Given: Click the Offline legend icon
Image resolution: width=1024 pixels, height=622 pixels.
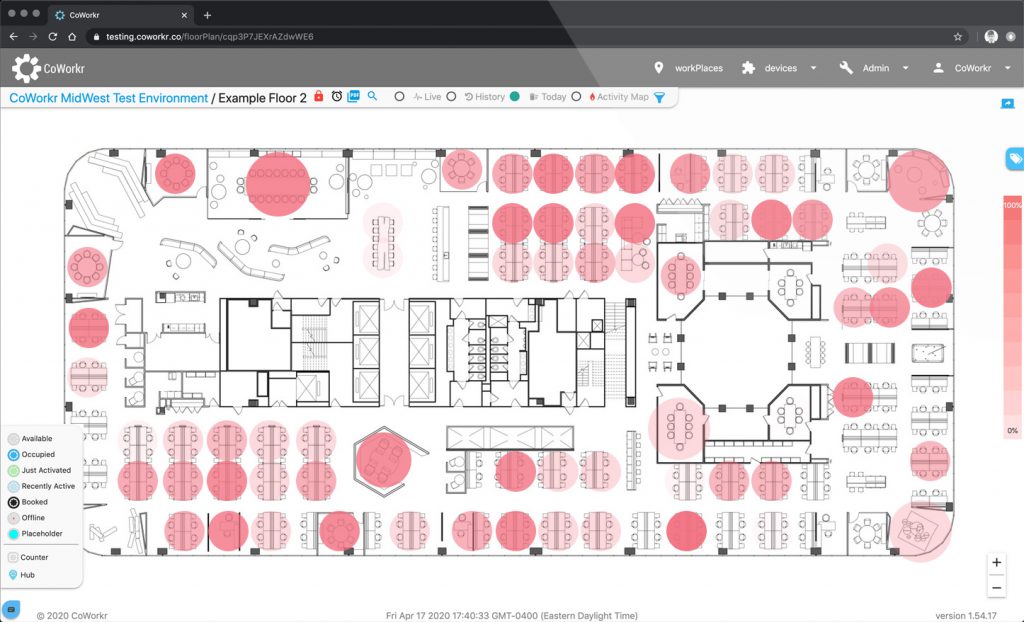Looking at the screenshot, I should point(13,518).
